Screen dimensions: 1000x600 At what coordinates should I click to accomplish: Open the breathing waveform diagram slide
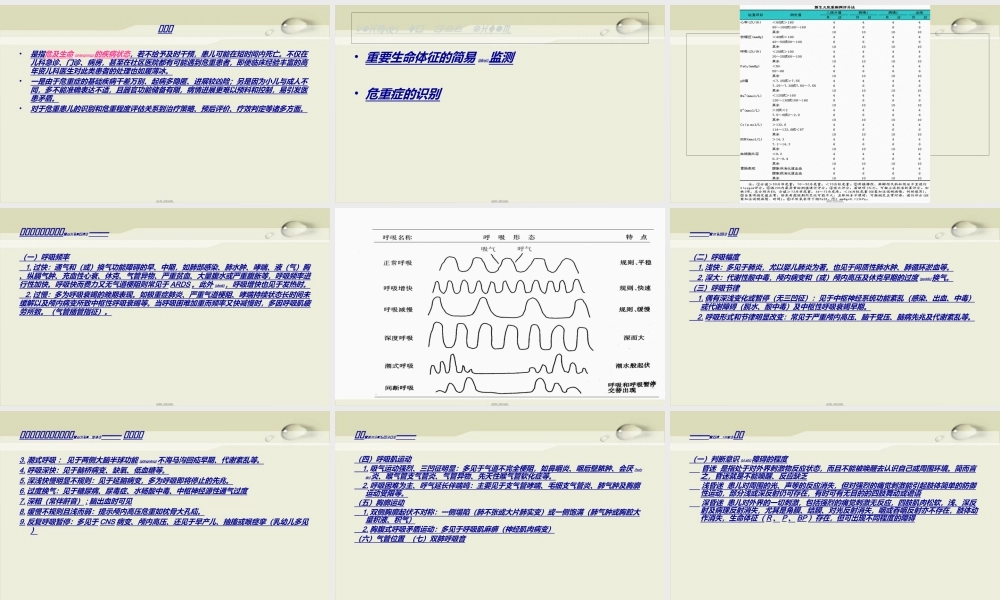tap(500, 300)
